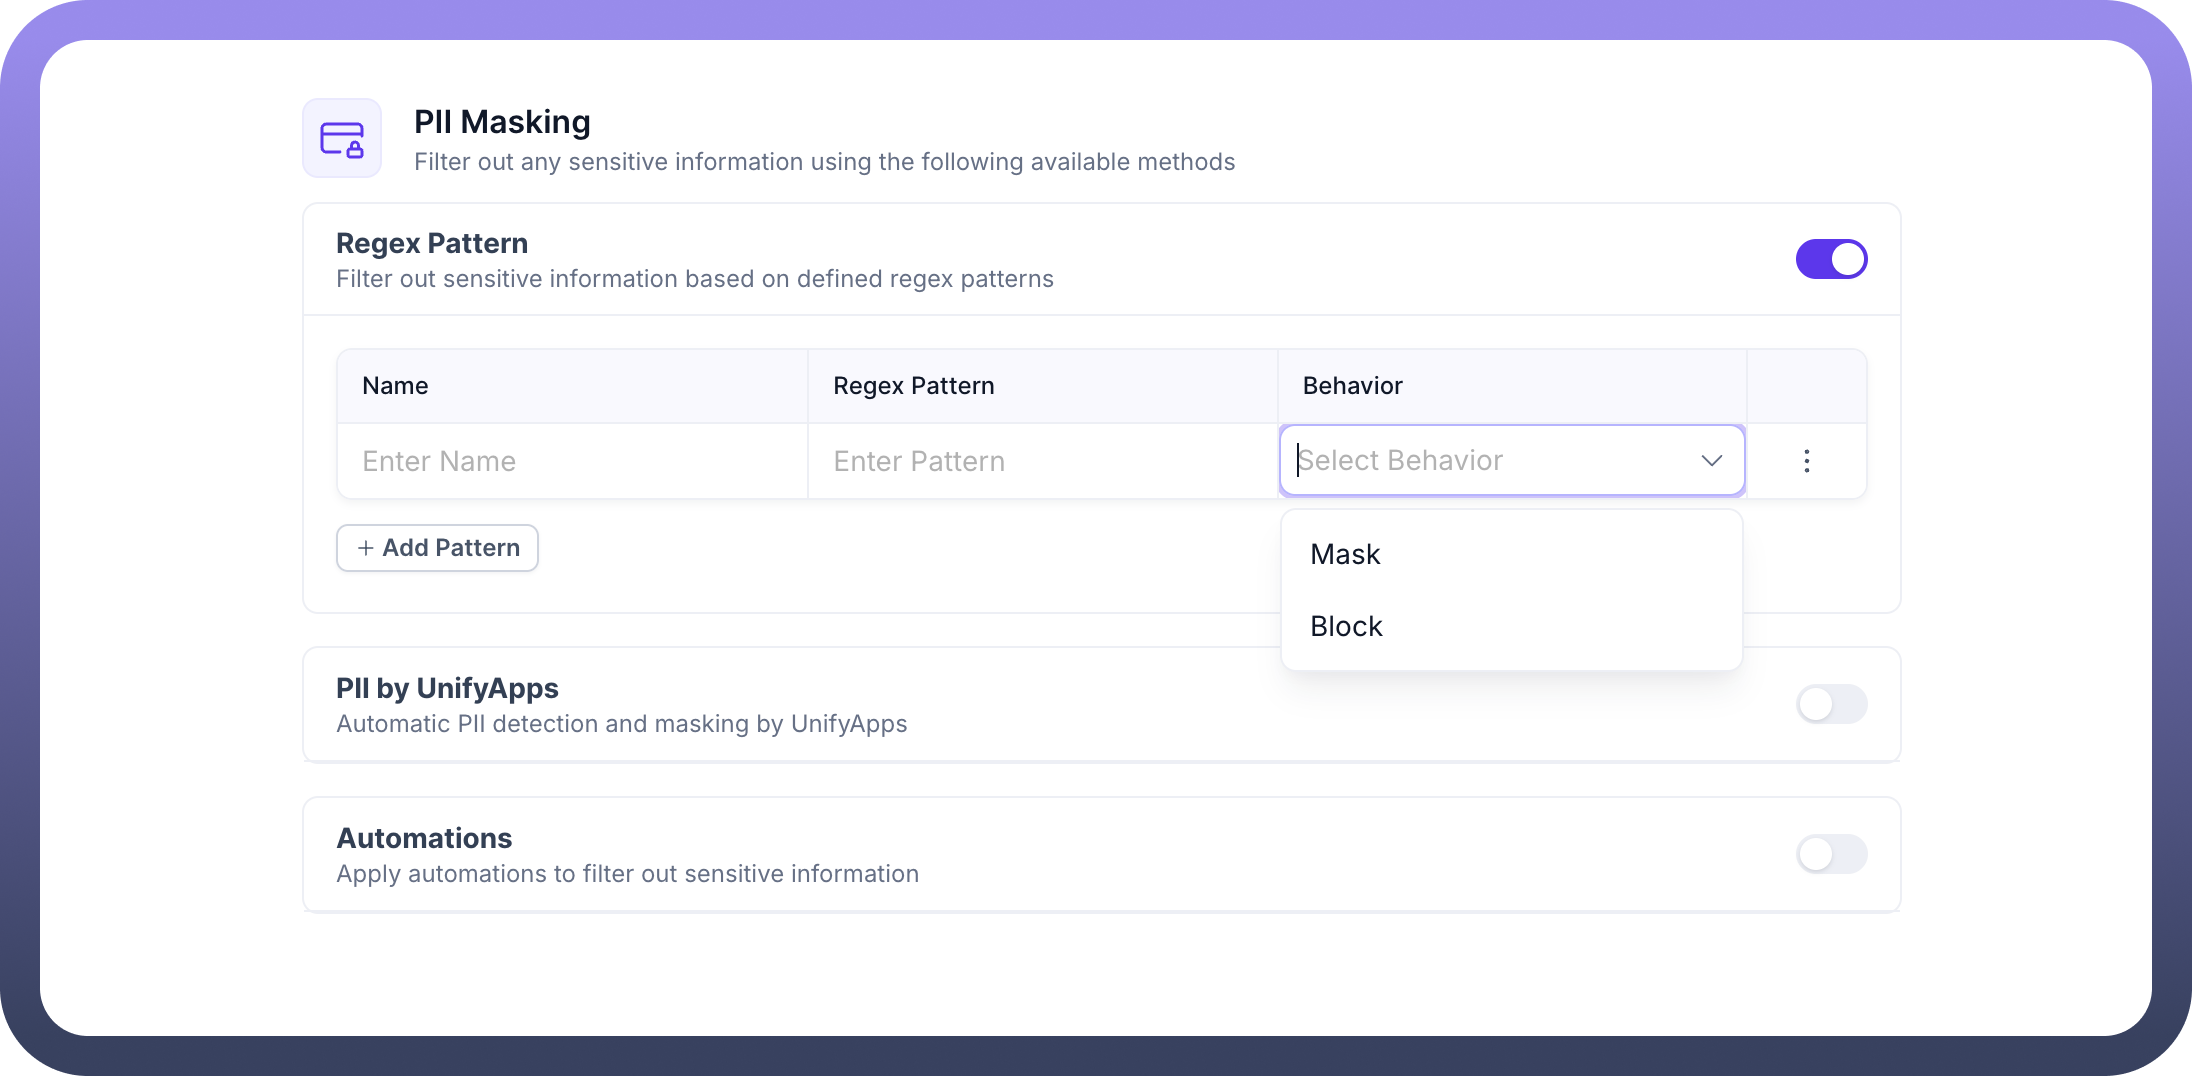Click the PII Masking card-lock icon
The width and height of the screenshot is (2192, 1076).
click(342, 139)
